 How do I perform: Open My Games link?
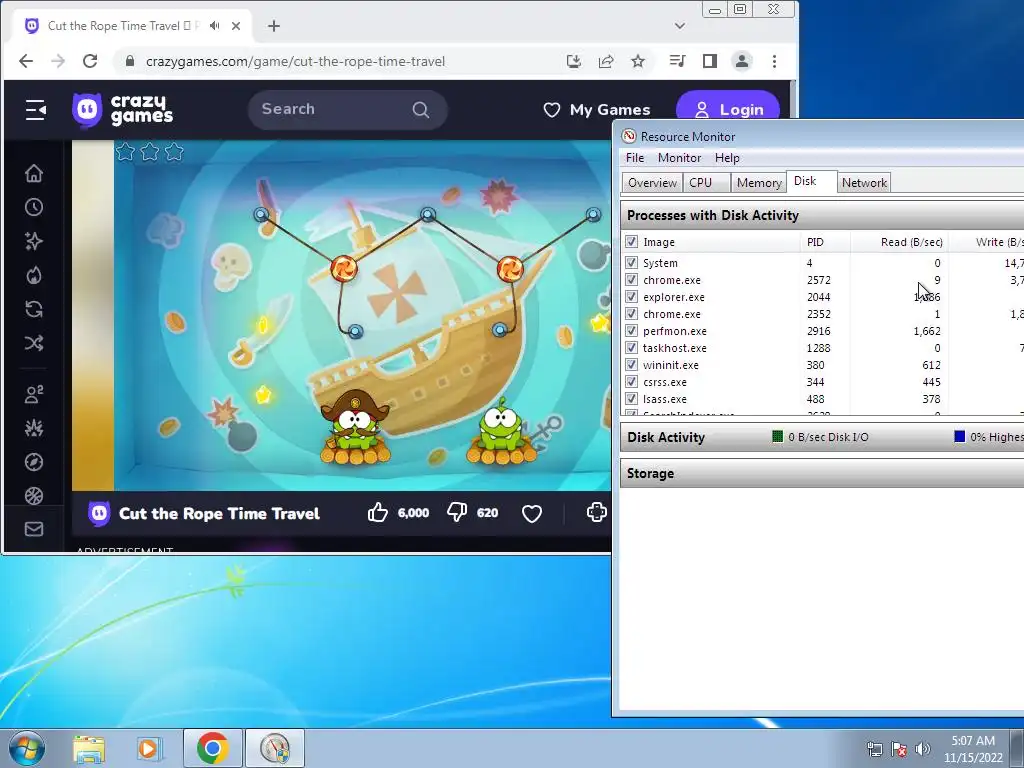click(597, 110)
